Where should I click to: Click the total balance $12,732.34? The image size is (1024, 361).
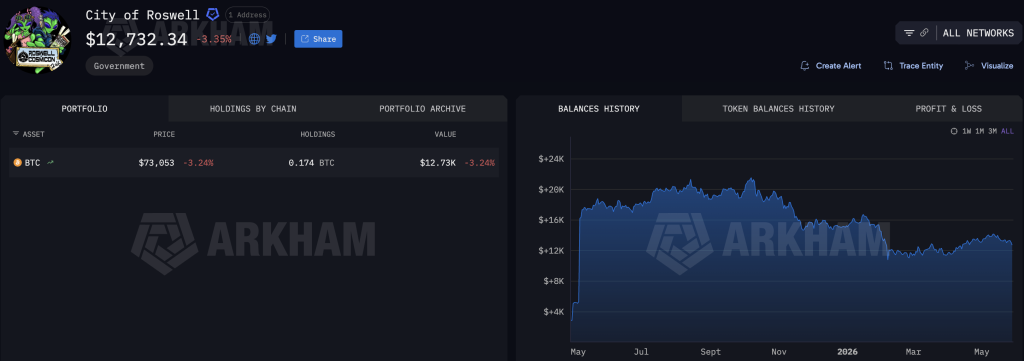point(136,39)
